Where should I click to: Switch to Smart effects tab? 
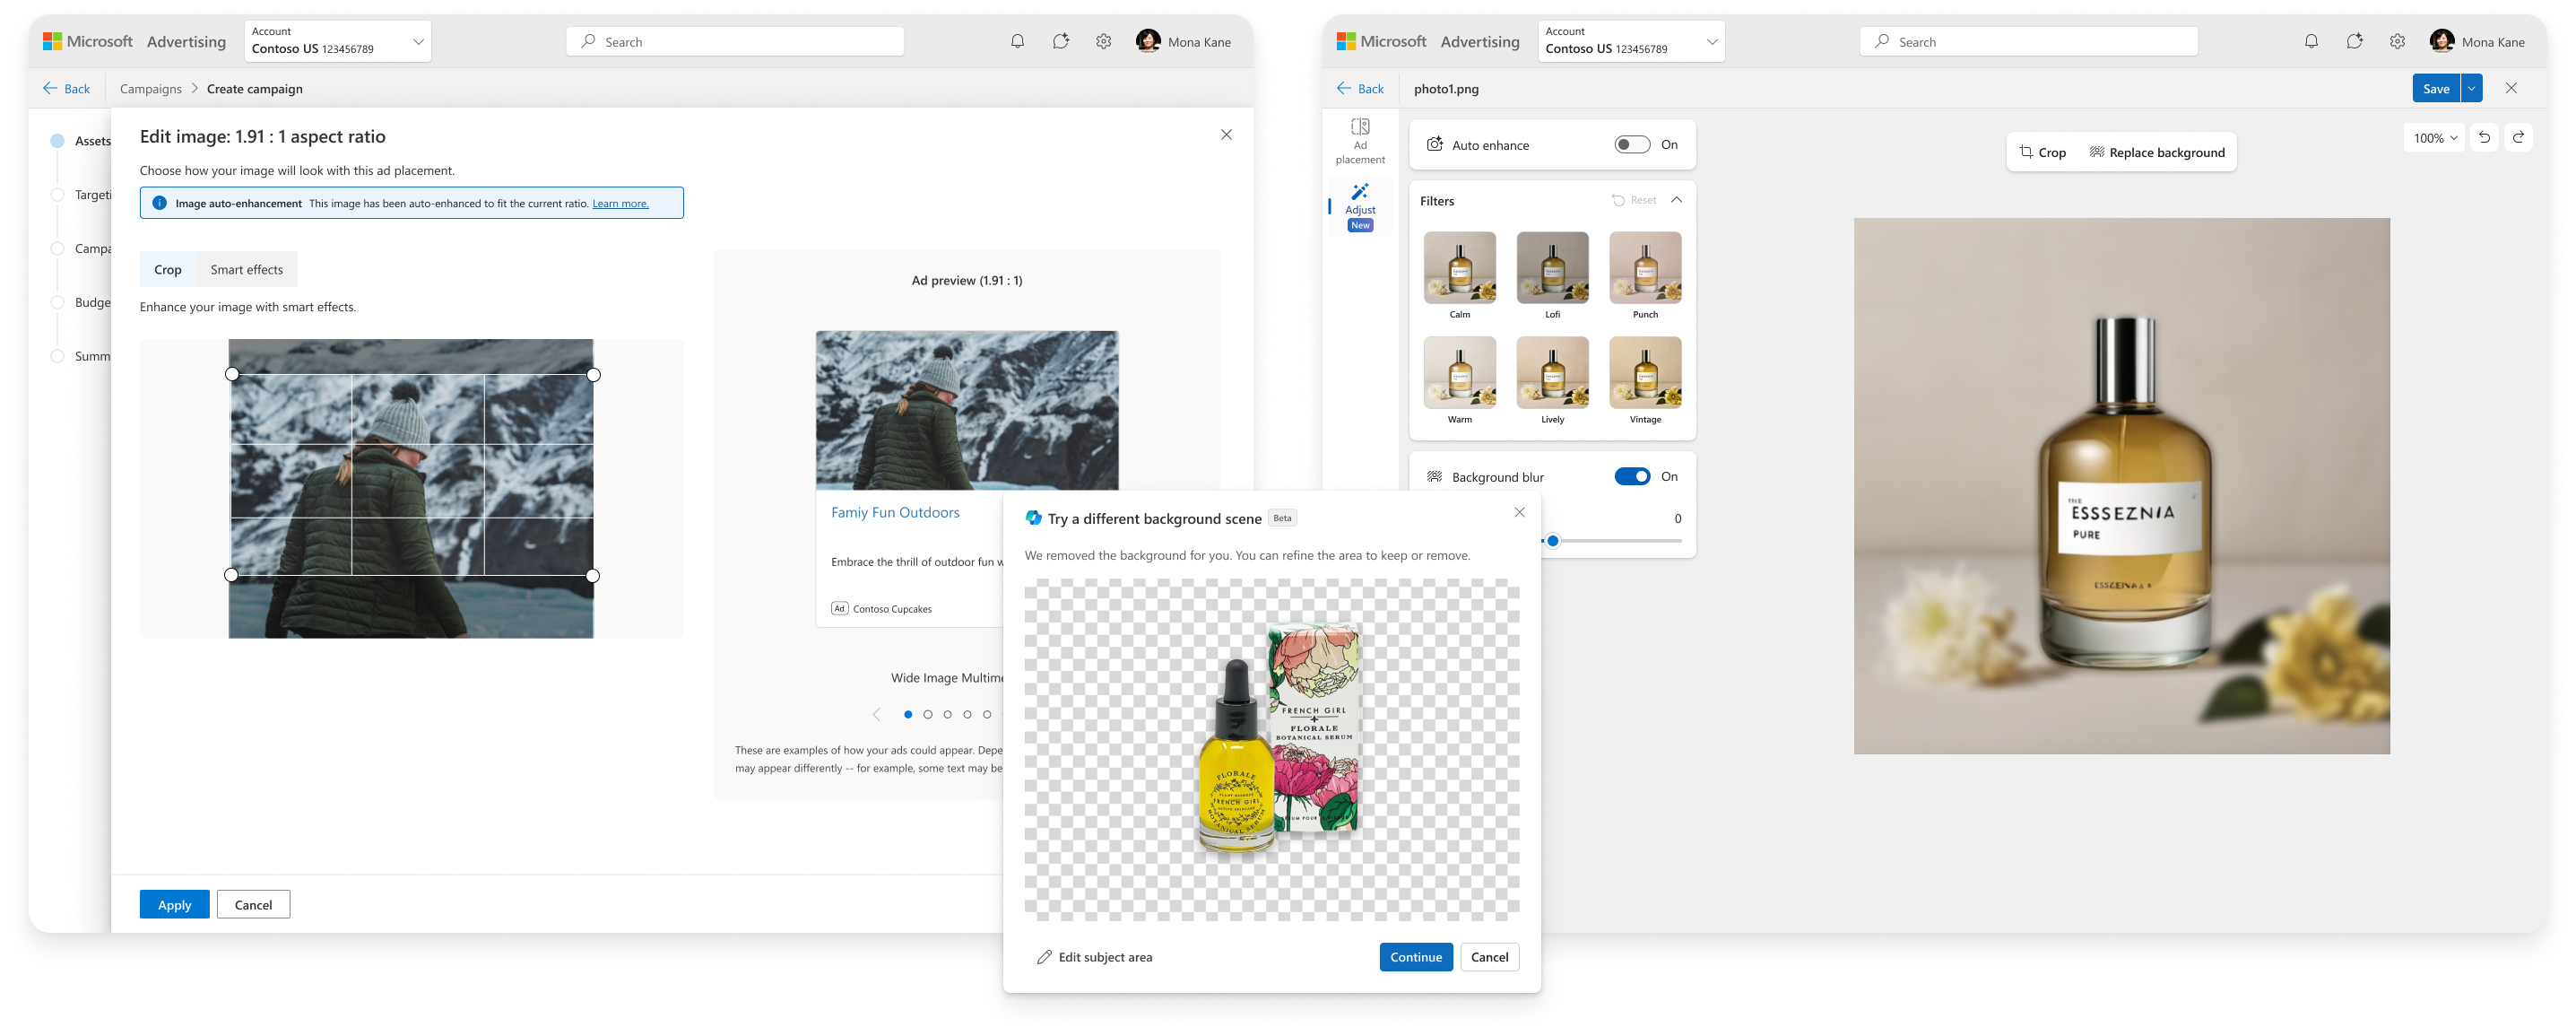click(247, 270)
